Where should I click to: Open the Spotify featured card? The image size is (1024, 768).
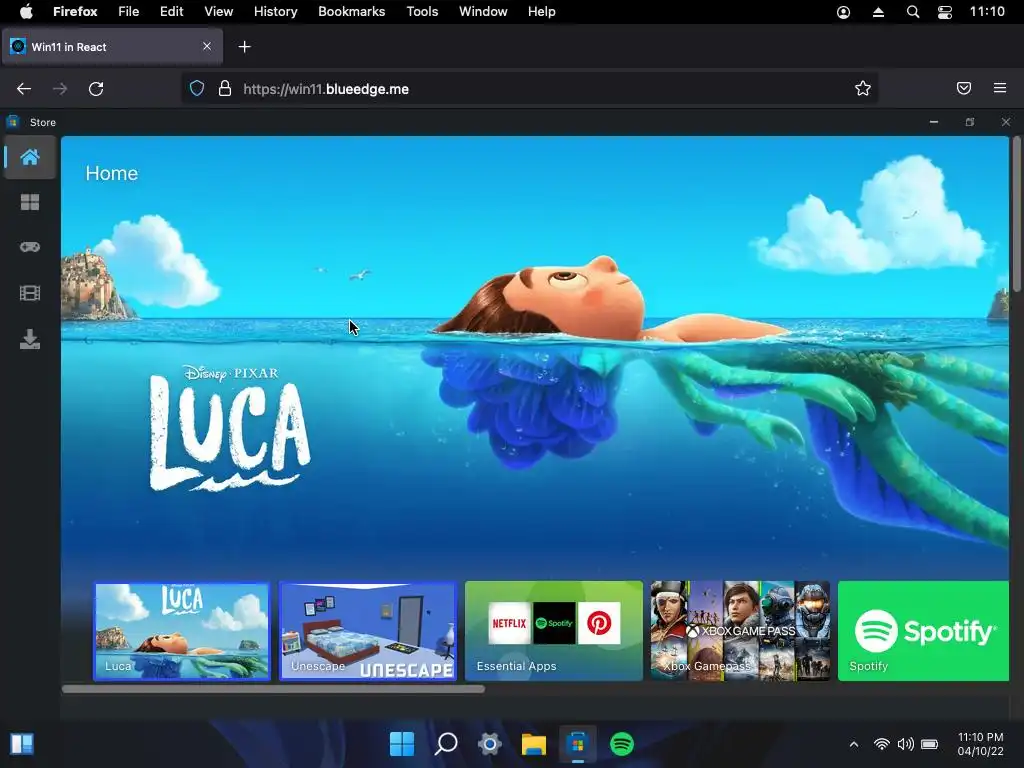(x=923, y=631)
